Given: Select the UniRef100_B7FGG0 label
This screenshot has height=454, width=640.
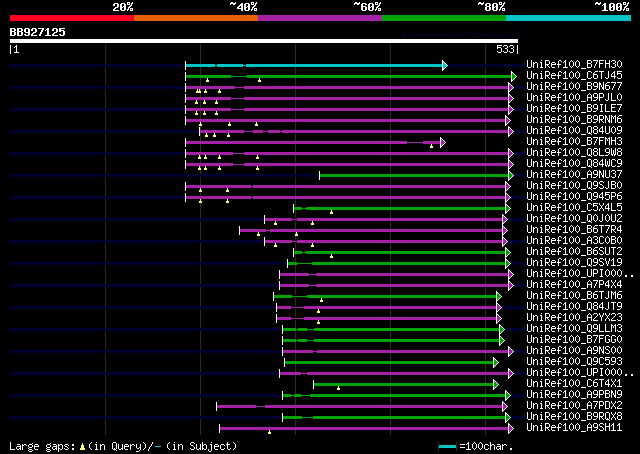Looking at the screenshot, I should [574, 340].
